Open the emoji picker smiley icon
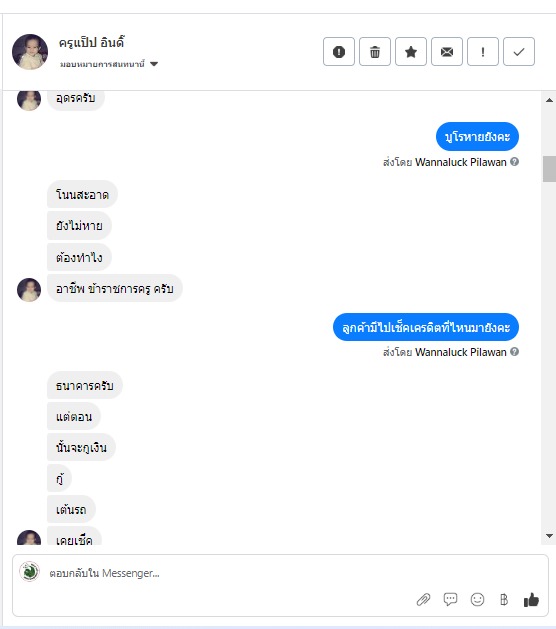Screen dimensions: 556x629 (x=477, y=599)
